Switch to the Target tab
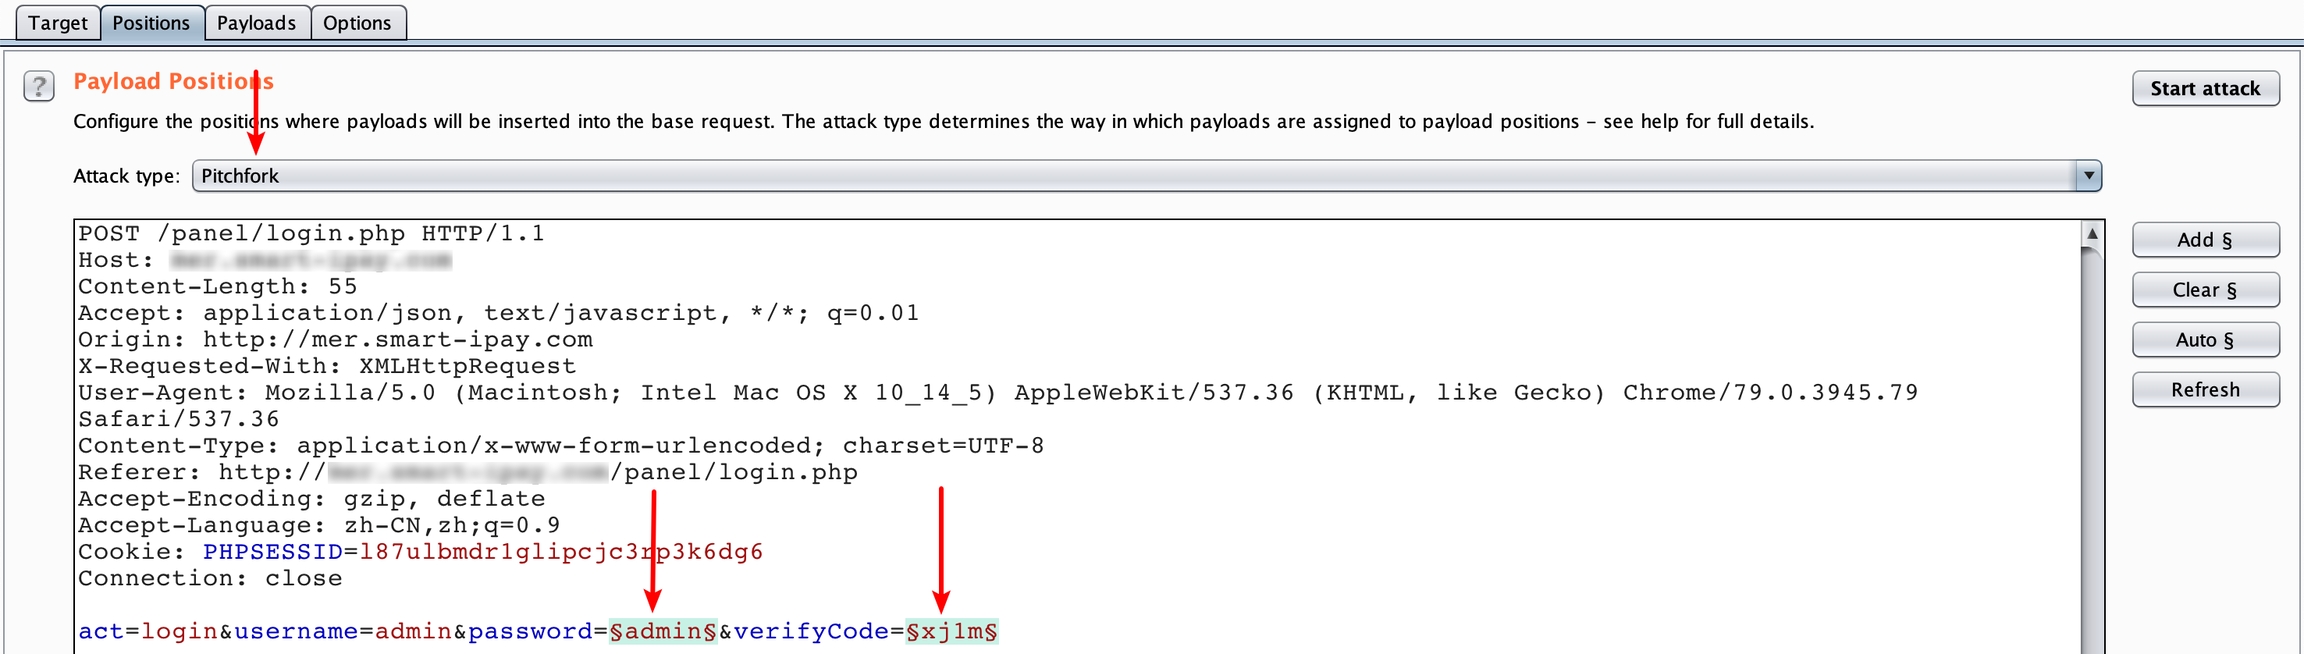 pos(58,23)
